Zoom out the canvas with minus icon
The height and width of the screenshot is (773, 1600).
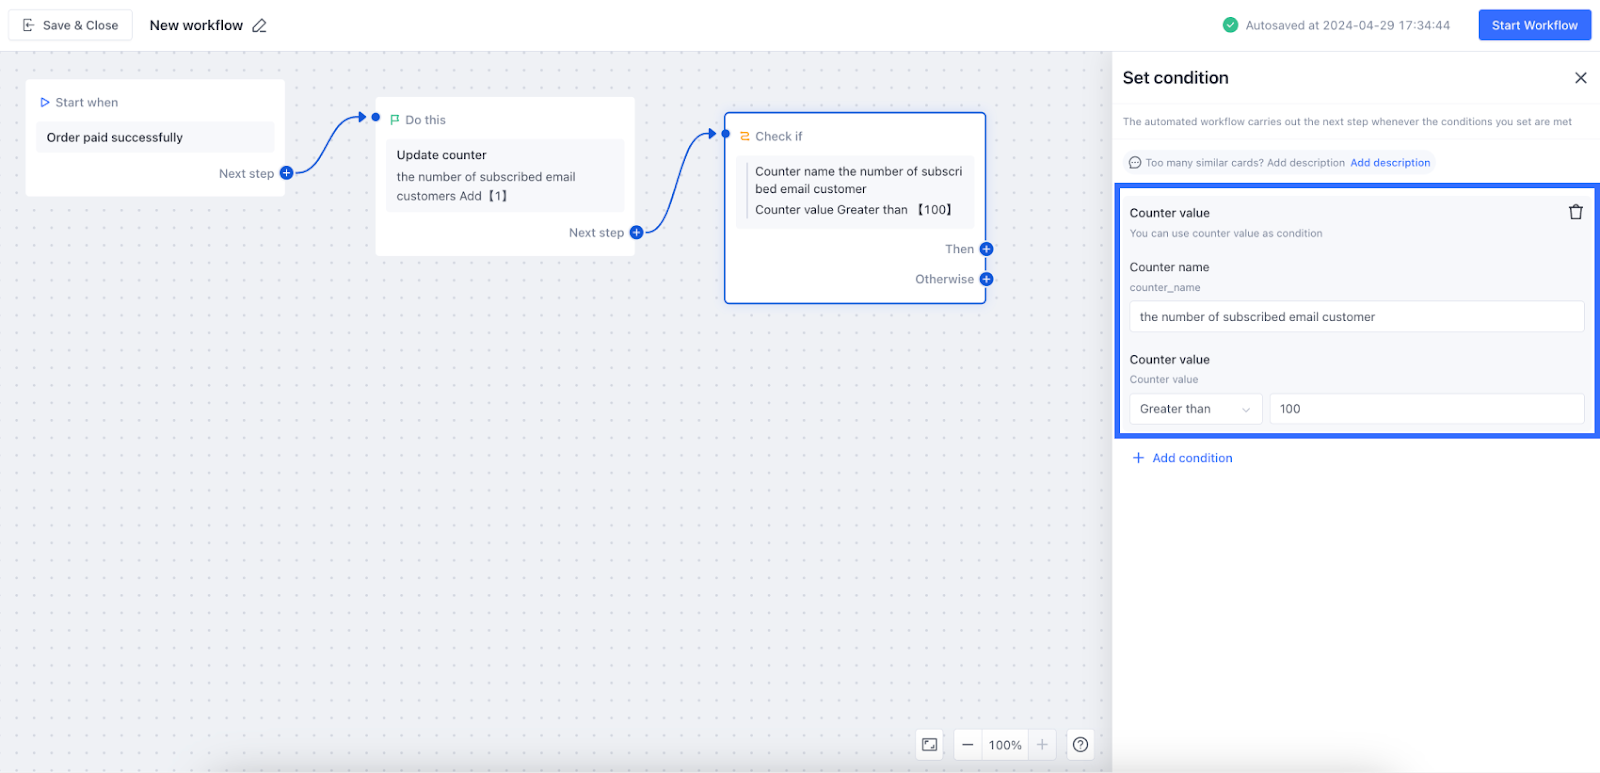967,744
